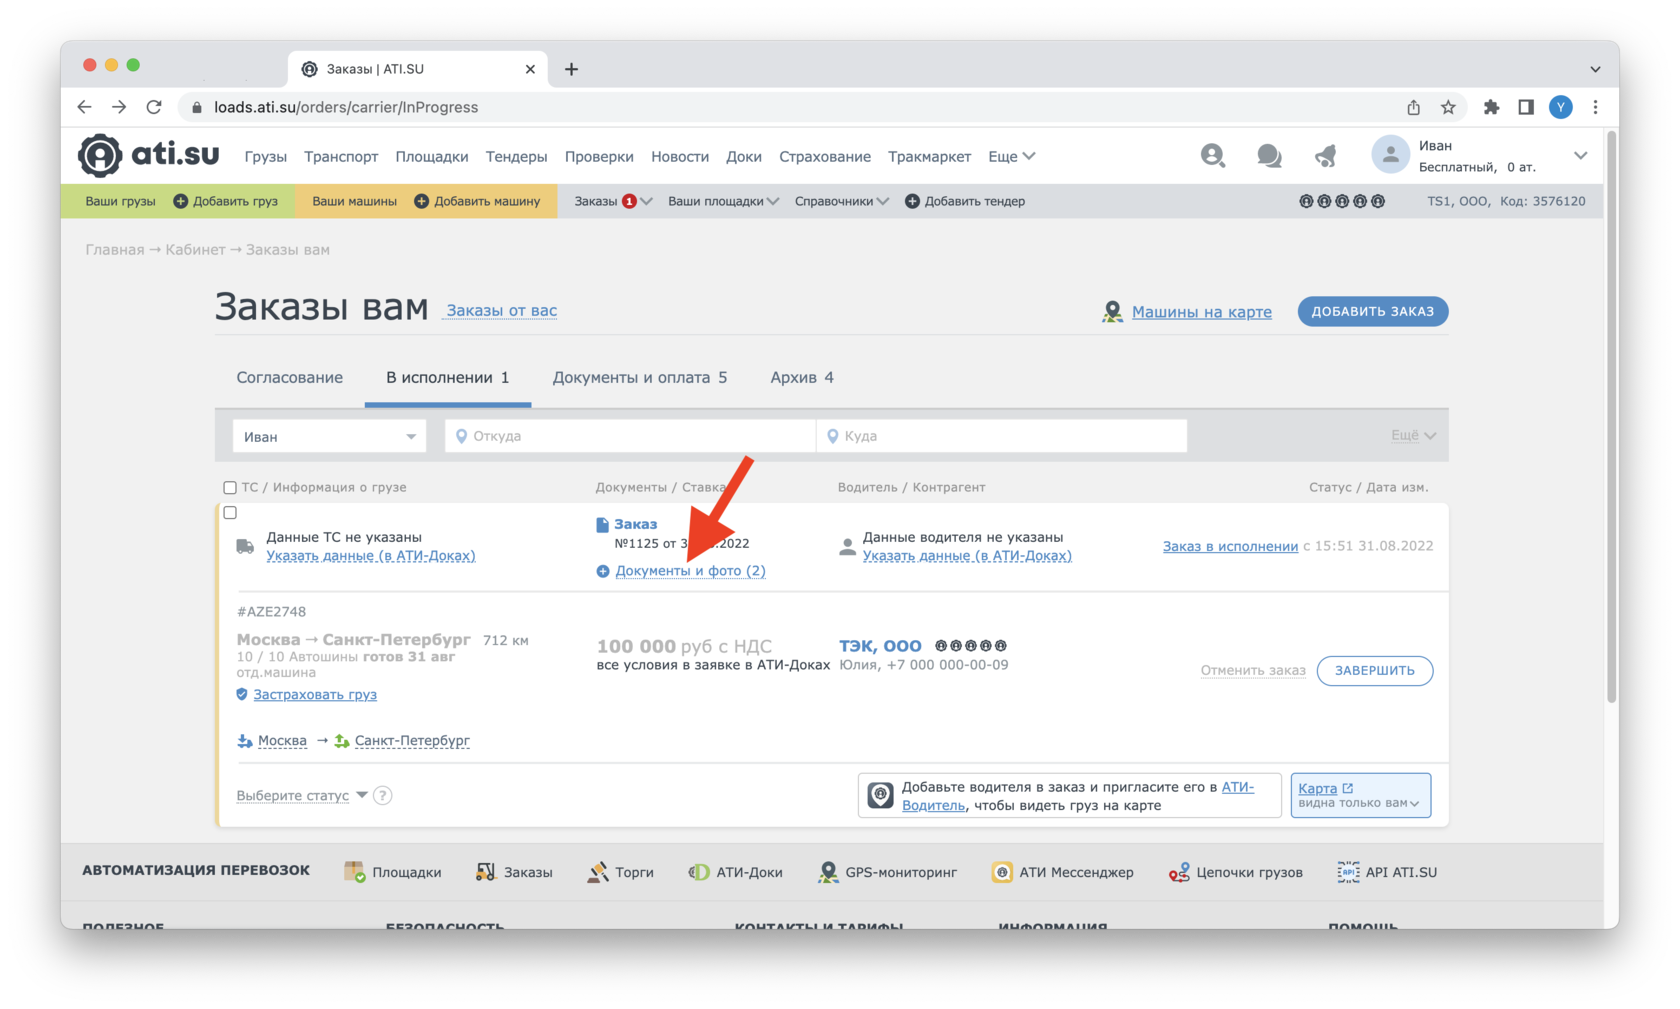Click the driver person icon
Screen dimensions: 1680x1009
[847, 546]
